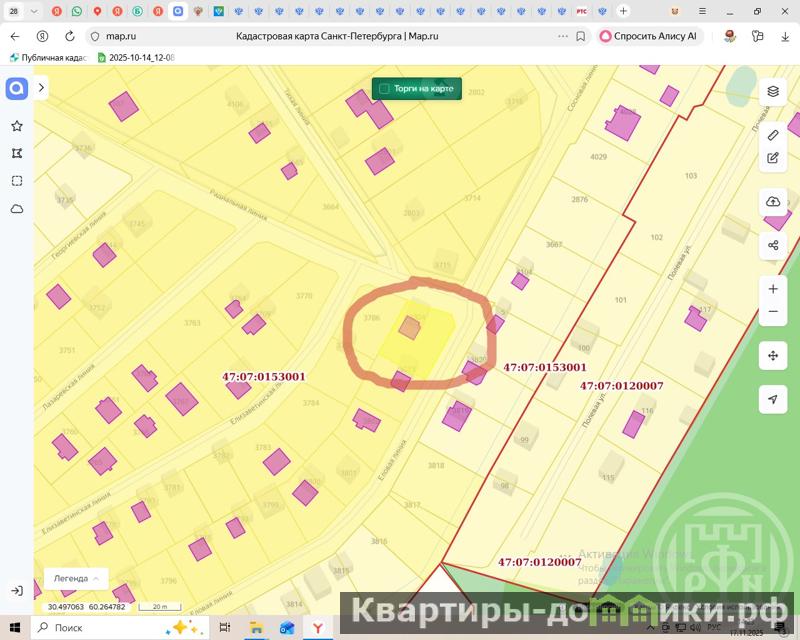Expand the left sidebar with chevron
The image size is (800, 640).
[x=41, y=88]
